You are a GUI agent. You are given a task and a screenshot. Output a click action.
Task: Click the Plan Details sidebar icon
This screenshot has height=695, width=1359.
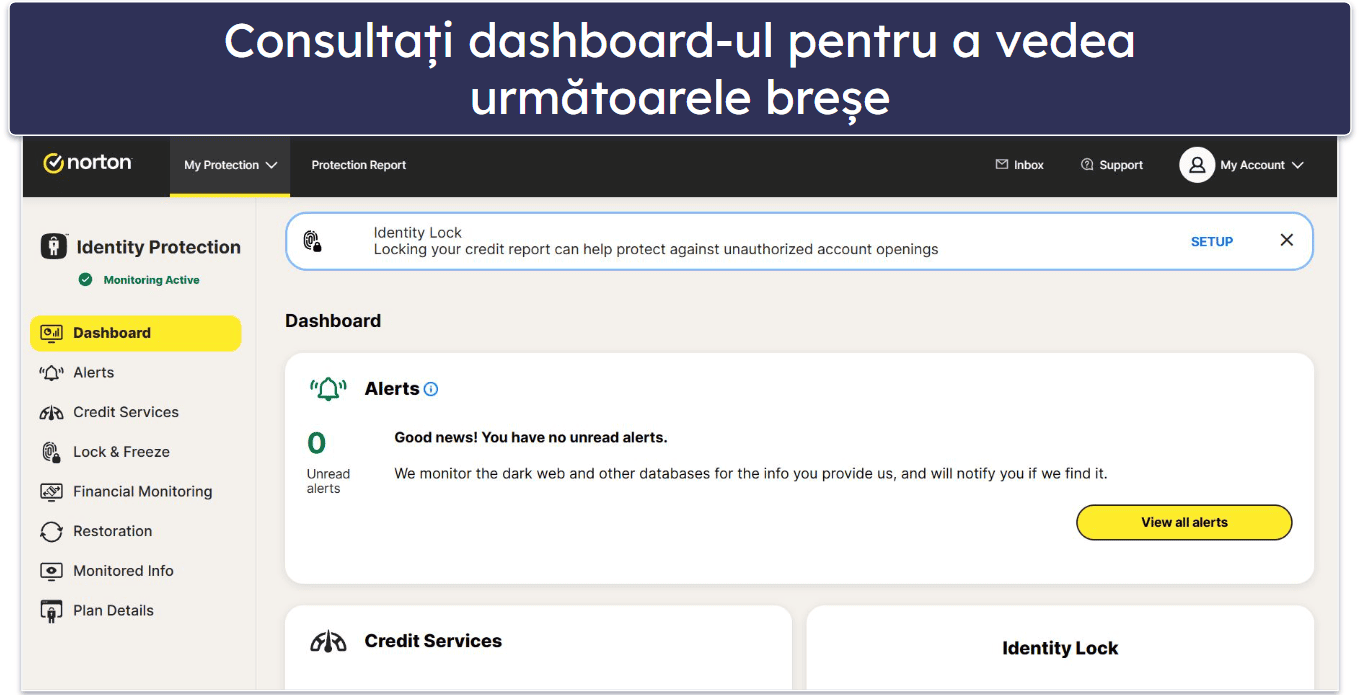52,610
